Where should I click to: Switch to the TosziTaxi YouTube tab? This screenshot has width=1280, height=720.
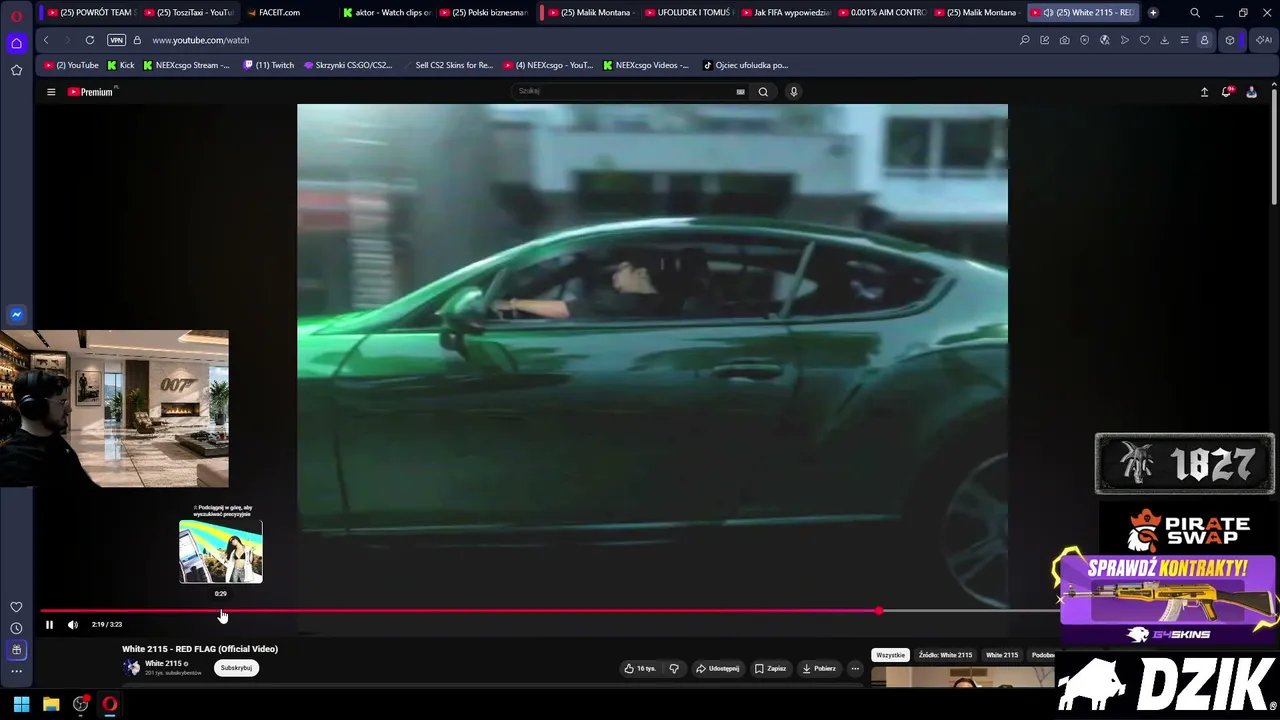[x=187, y=13]
